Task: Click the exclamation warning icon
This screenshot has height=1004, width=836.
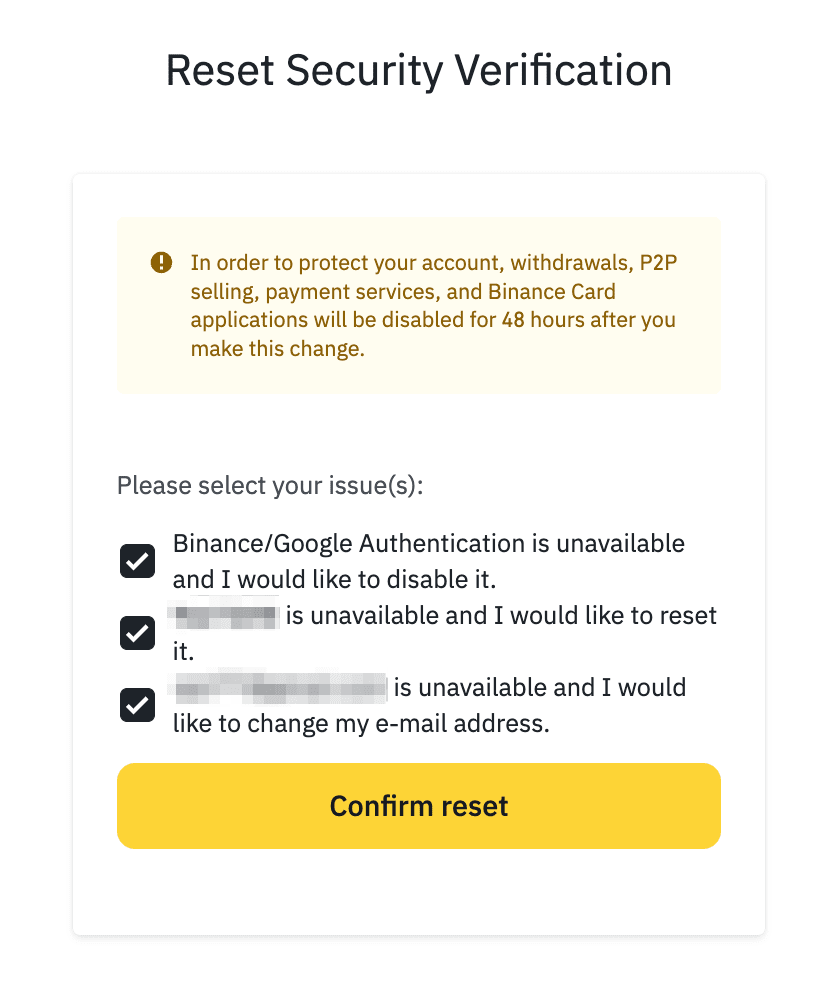Action: tap(161, 263)
